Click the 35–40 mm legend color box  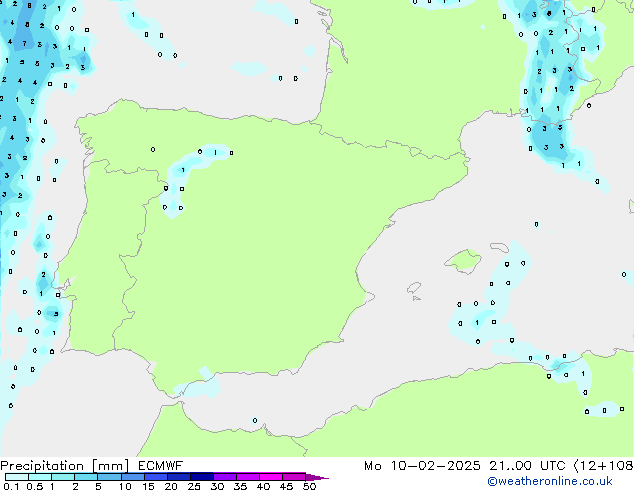(x=247, y=477)
